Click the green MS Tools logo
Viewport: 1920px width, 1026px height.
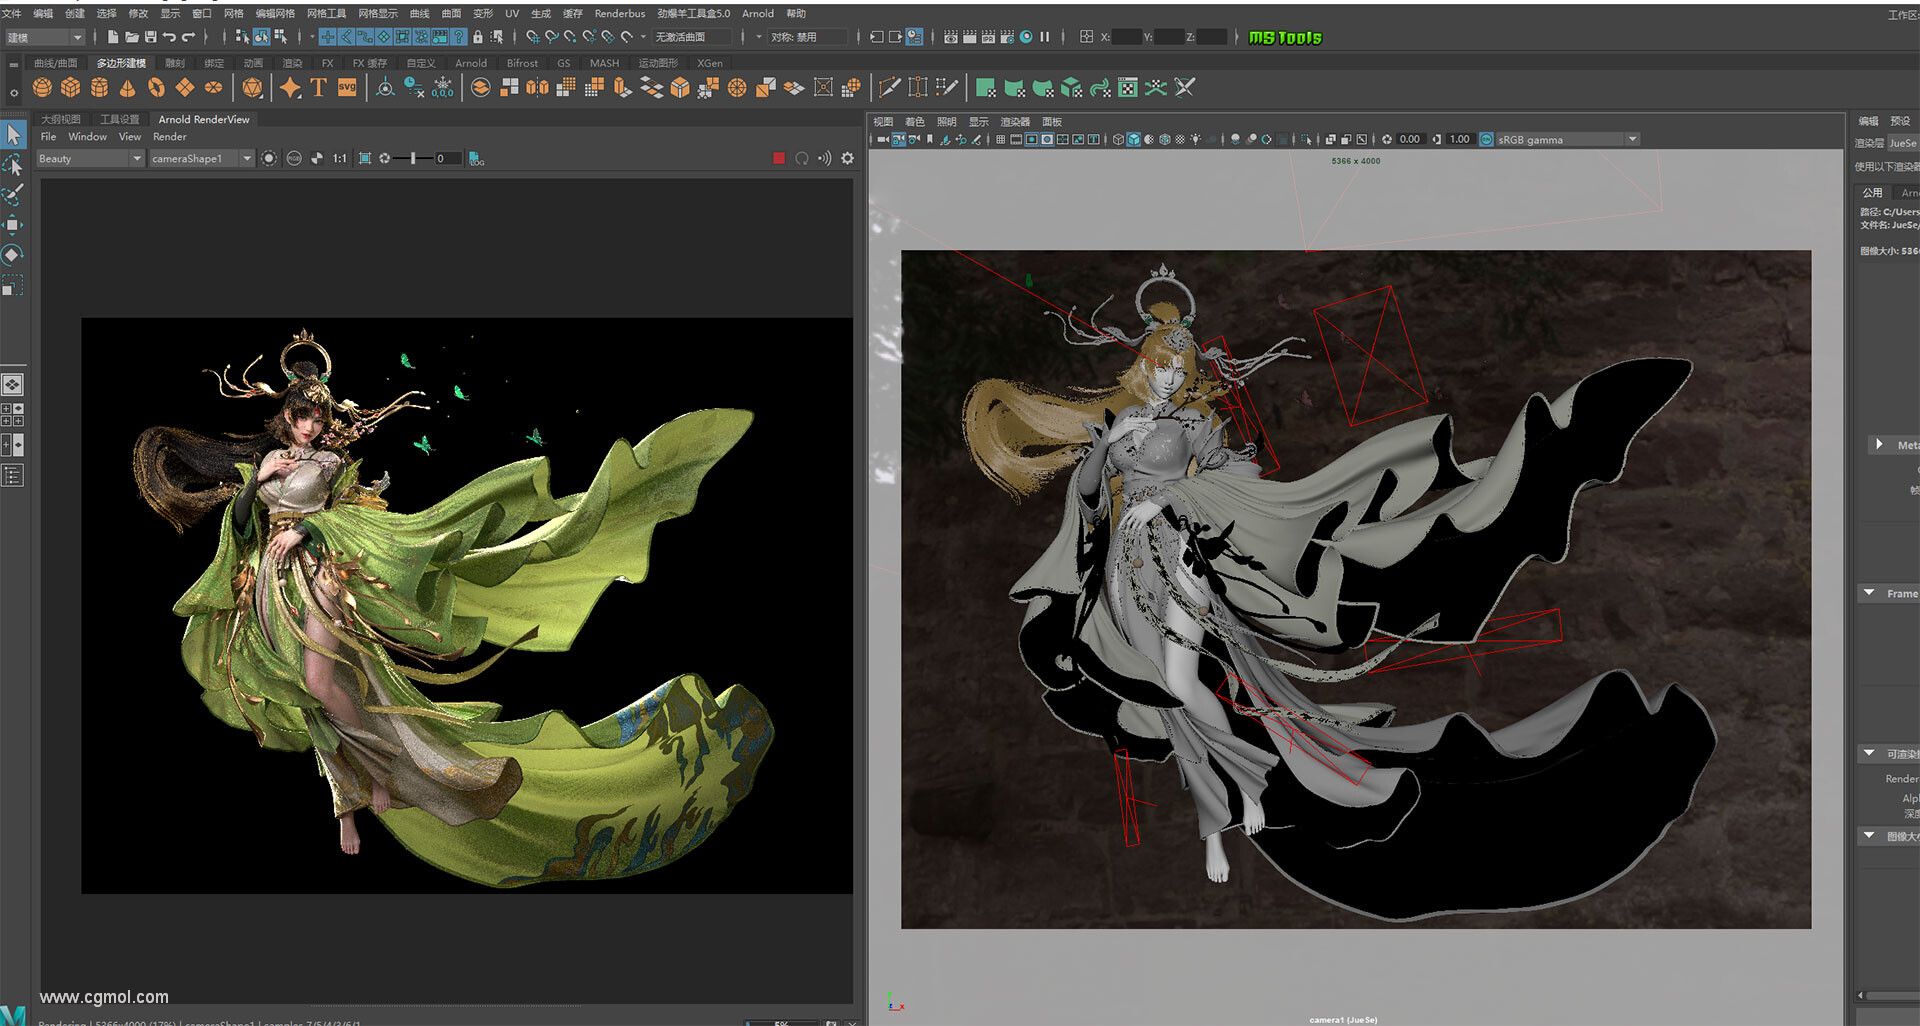coord(1285,37)
